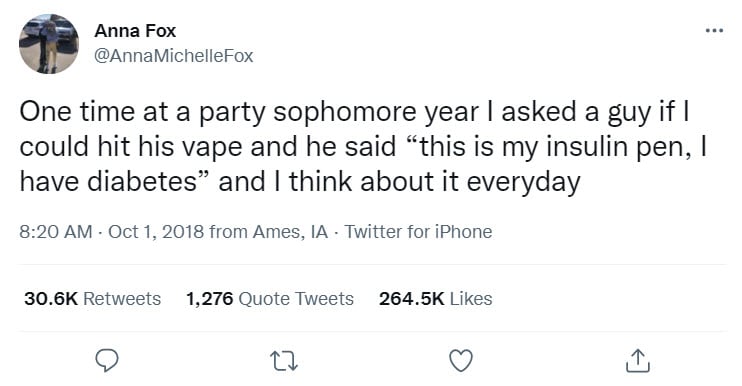Click the Anna Fox display name
Image resolution: width=742 pixels, height=386 pixels.
135,31
